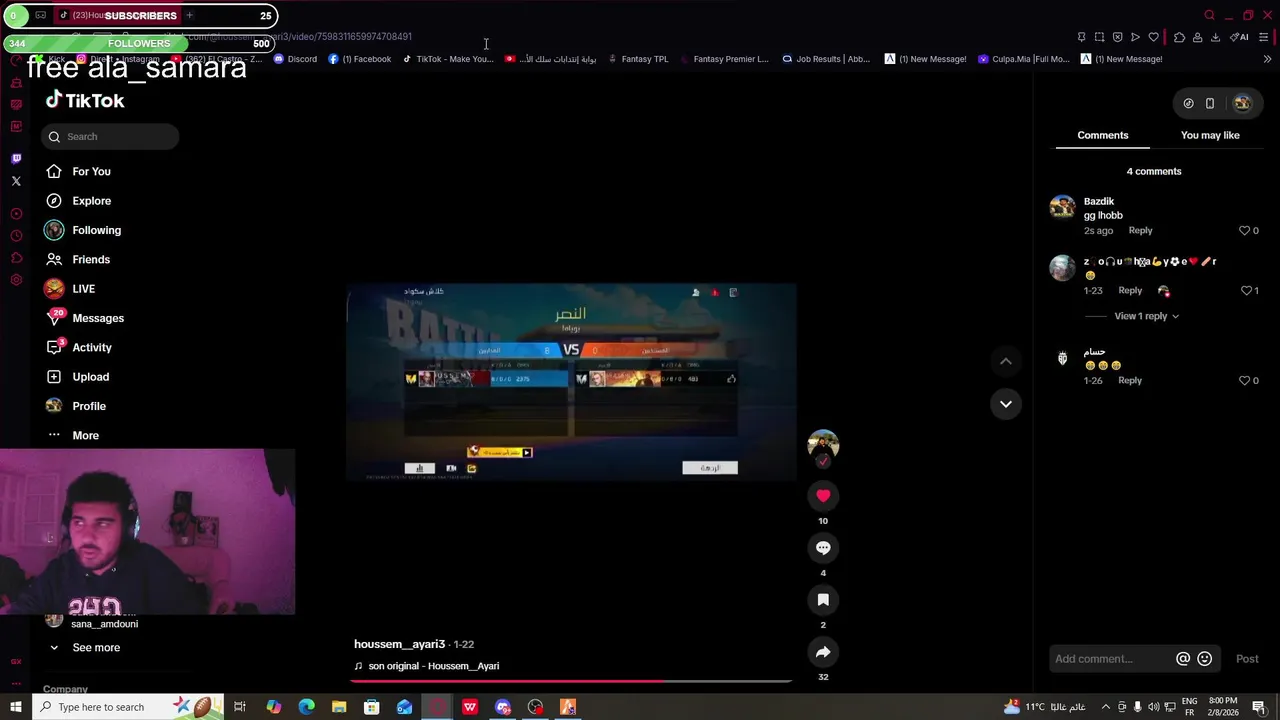Viewport: 1280px width, 720px height.
Task: Like the video with the heart icon
Action: click(x=823, y=495)
